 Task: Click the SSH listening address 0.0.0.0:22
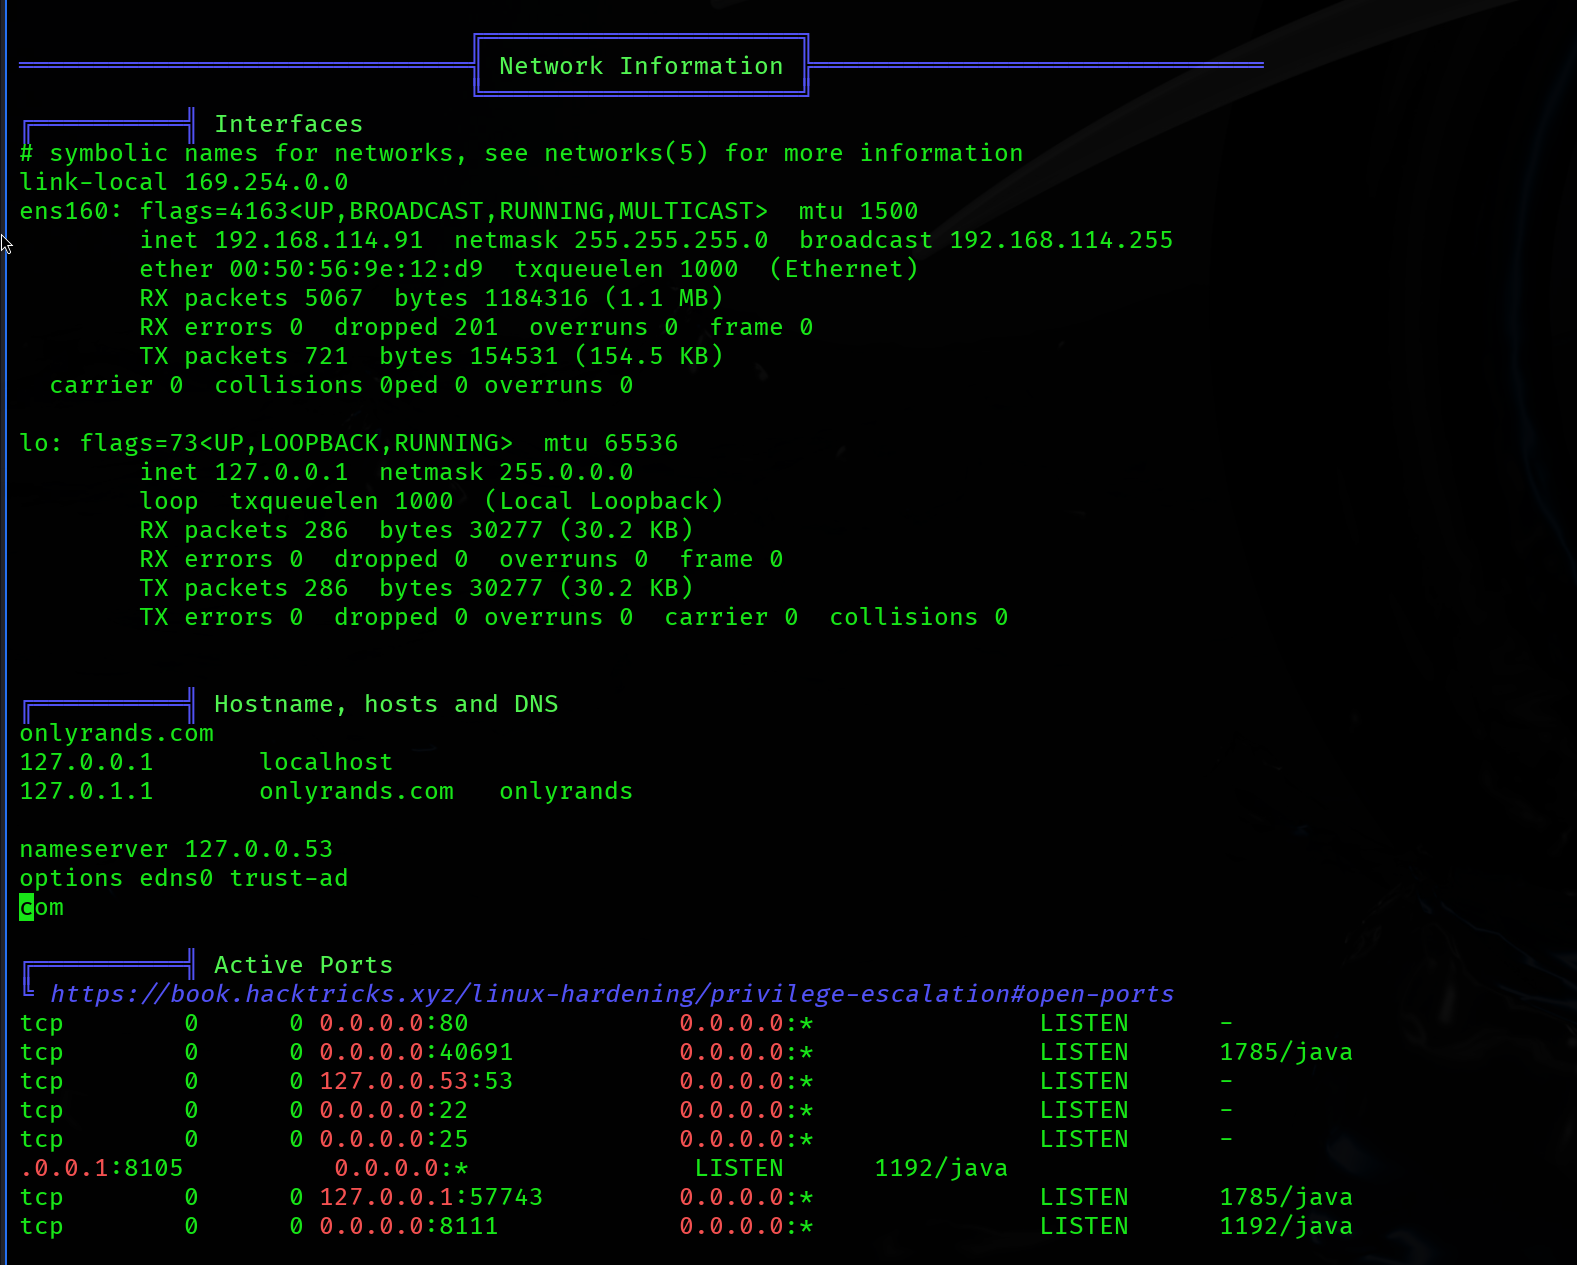pos(394,1110)
